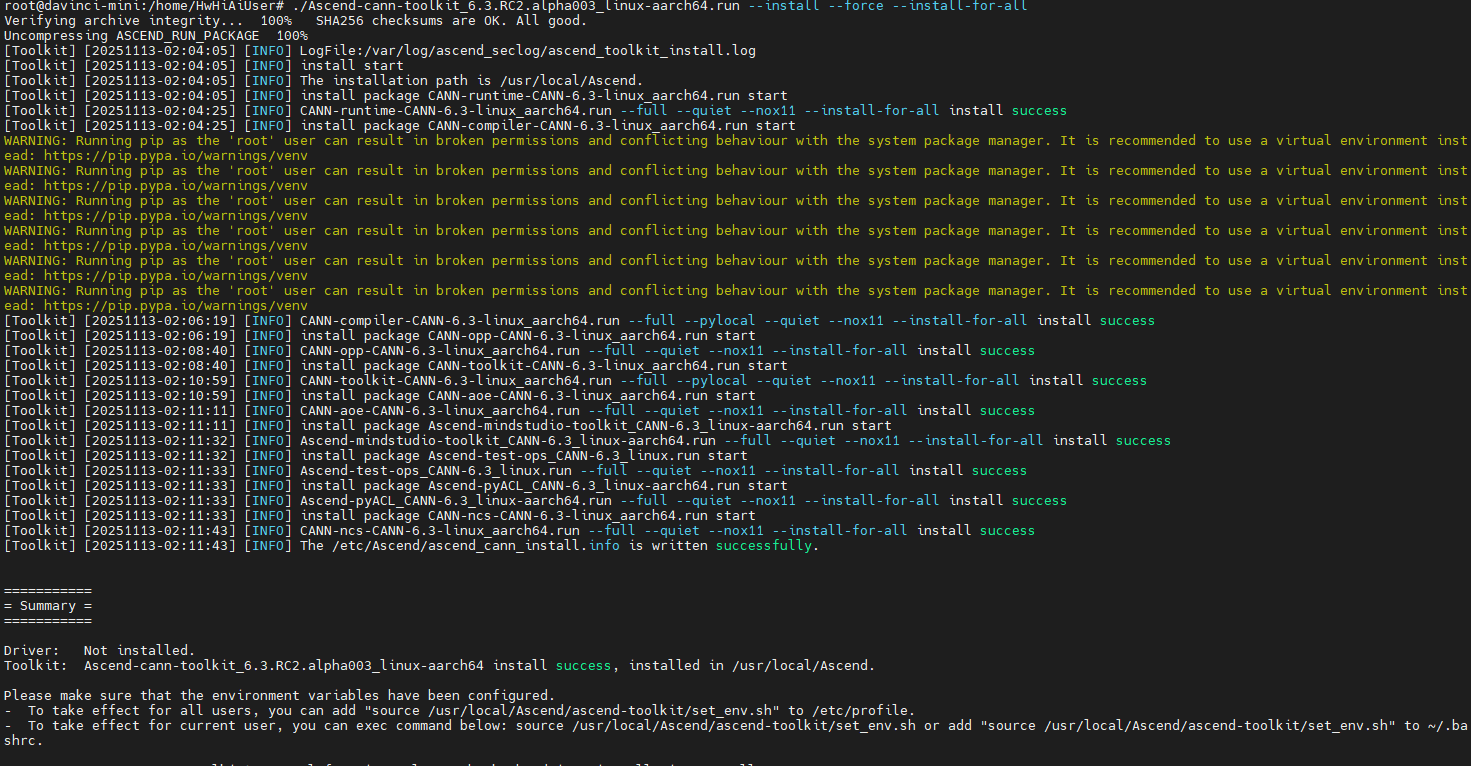The width and height of the screenshot is (1471, 766).
Task: Click "install package CANN-toolkit-CANN-6.3" start line
Action: coord(544,365)
